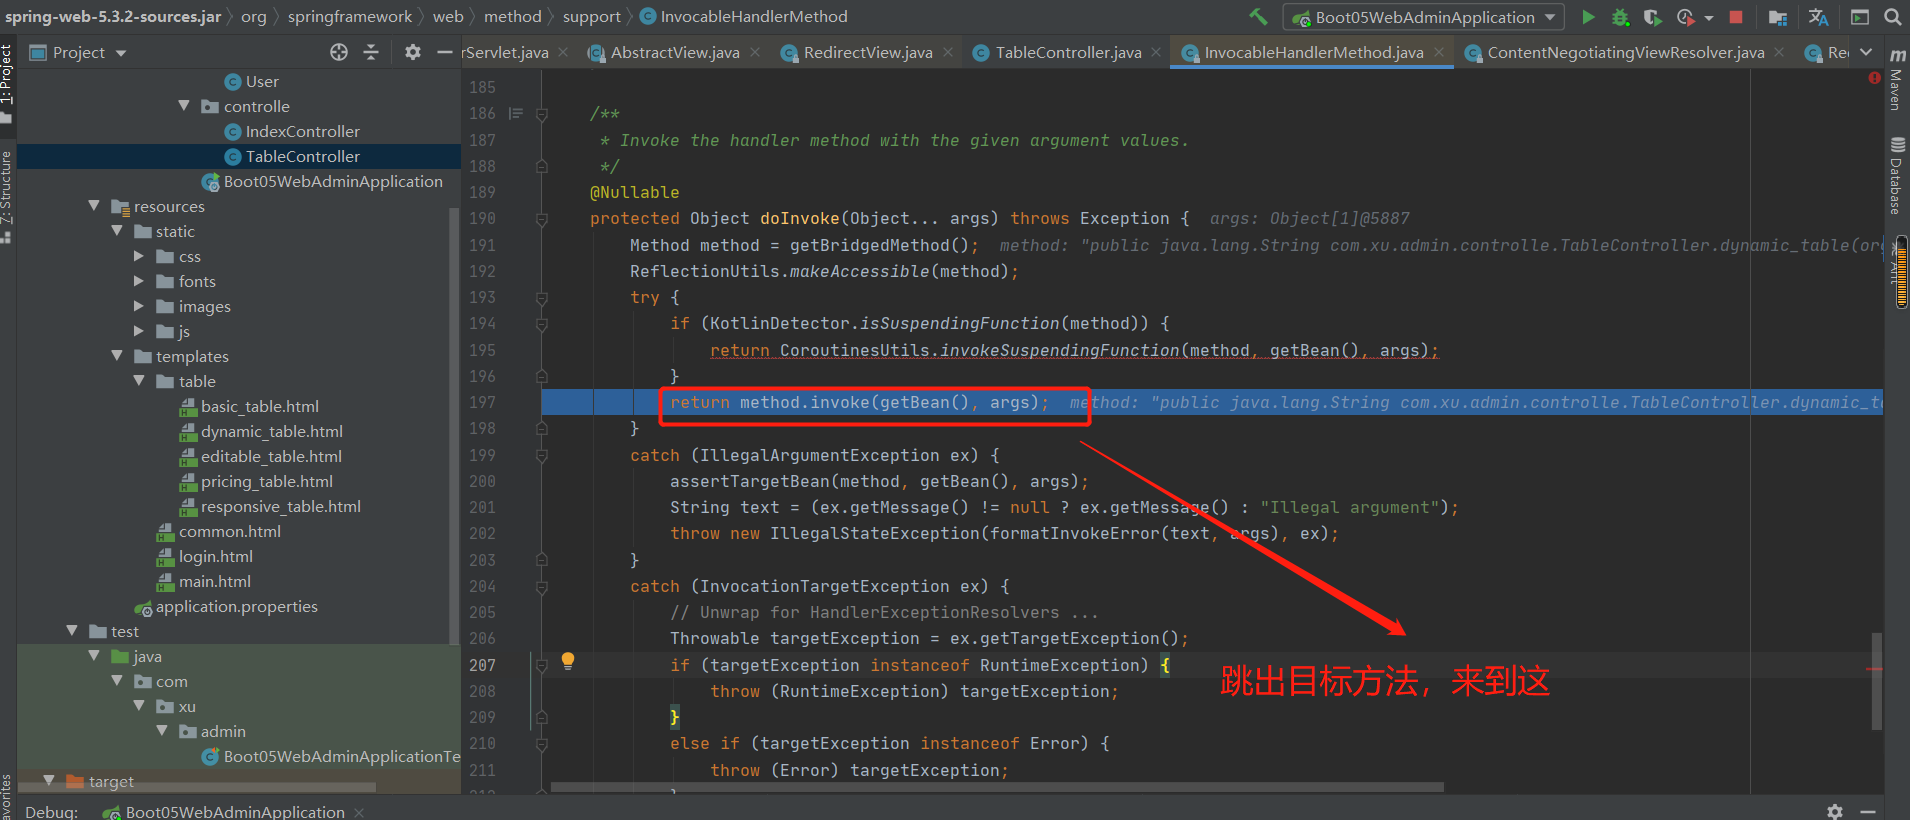The height and width of the screenshot is (820, 1910).
Task: Click the Project tree vertical scrollbar
Action: click(455, 426)
